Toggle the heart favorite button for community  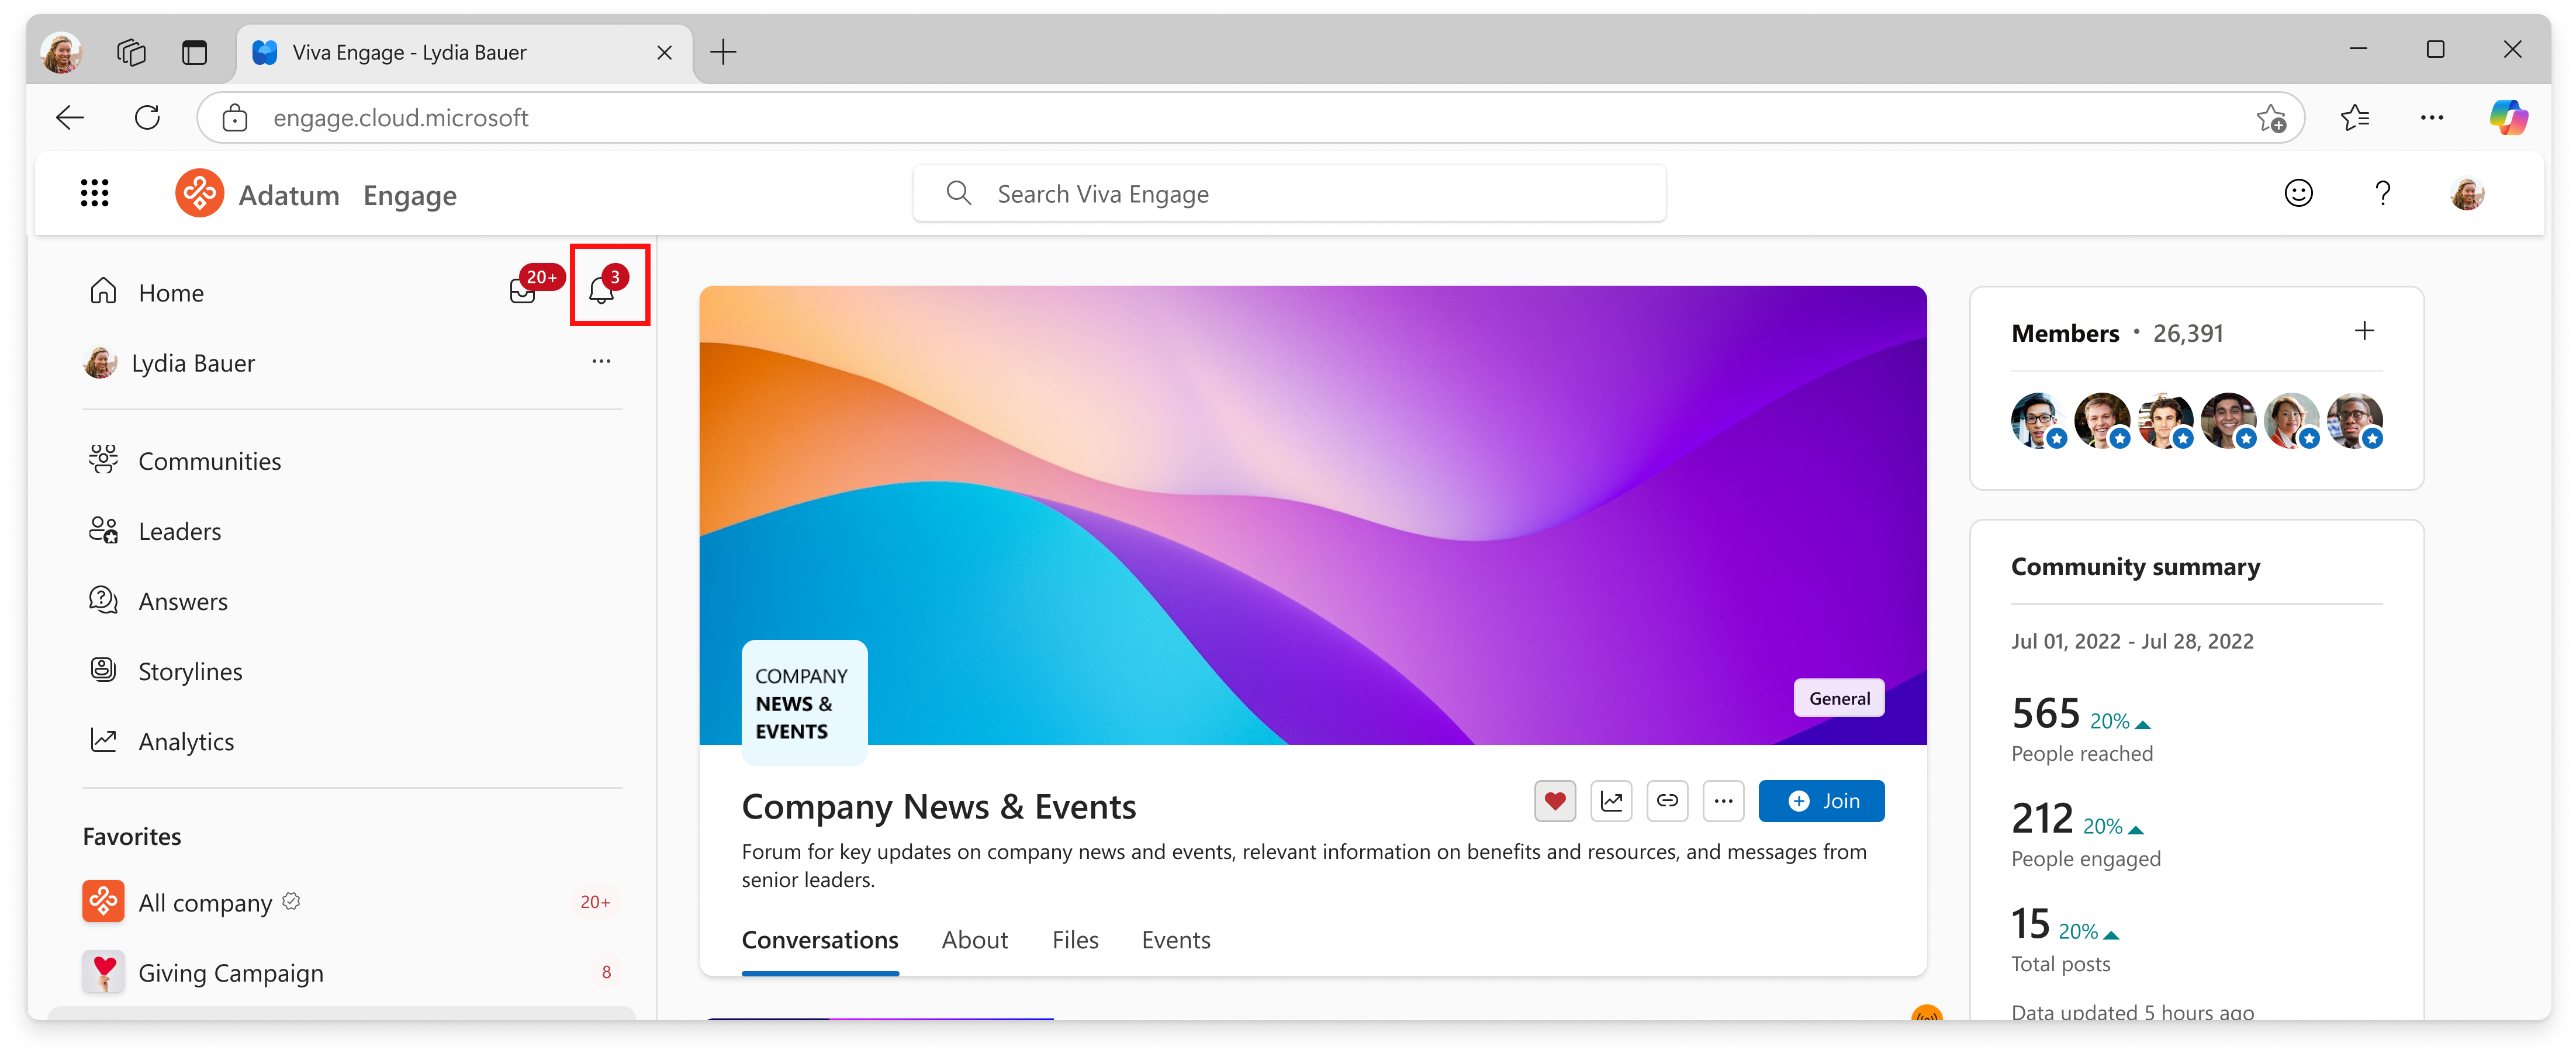[x=1555, y=801]
